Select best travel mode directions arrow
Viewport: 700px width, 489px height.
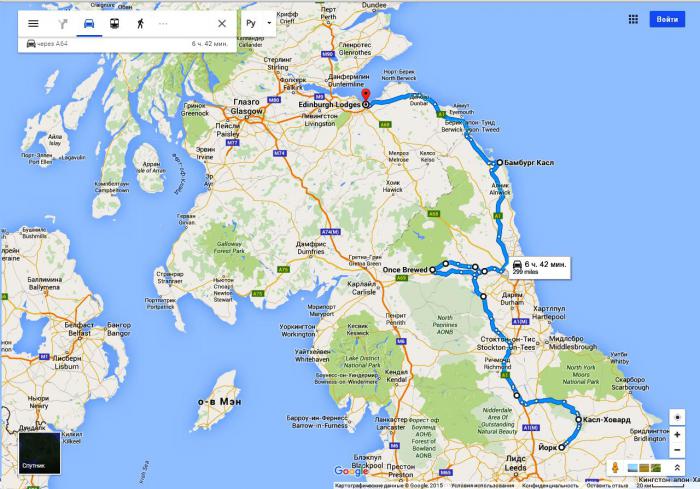click(62, 24)
